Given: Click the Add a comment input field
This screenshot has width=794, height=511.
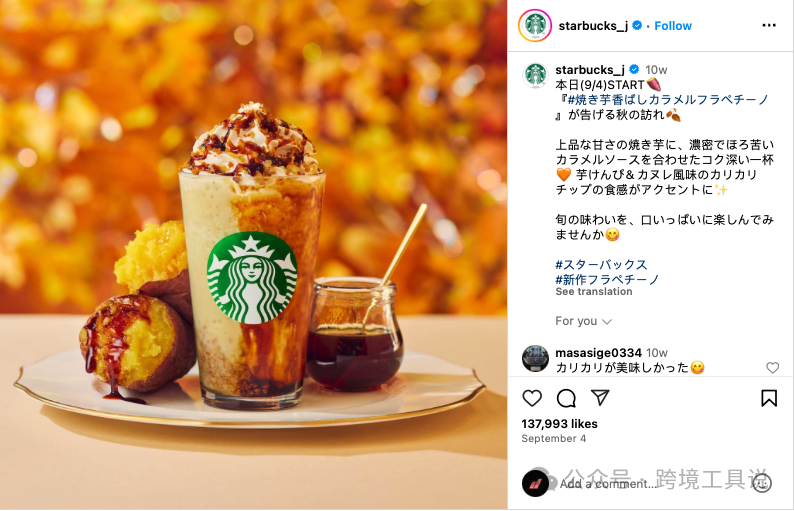Looking at the screenshot, I should (x=653, y=484).
